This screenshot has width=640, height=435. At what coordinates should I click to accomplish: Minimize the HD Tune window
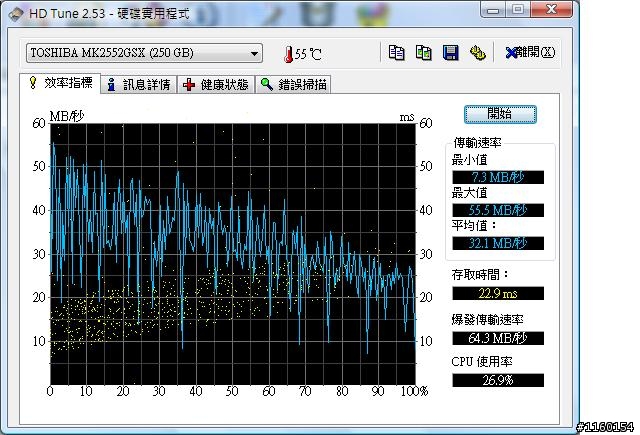click(x=493, y=9)
